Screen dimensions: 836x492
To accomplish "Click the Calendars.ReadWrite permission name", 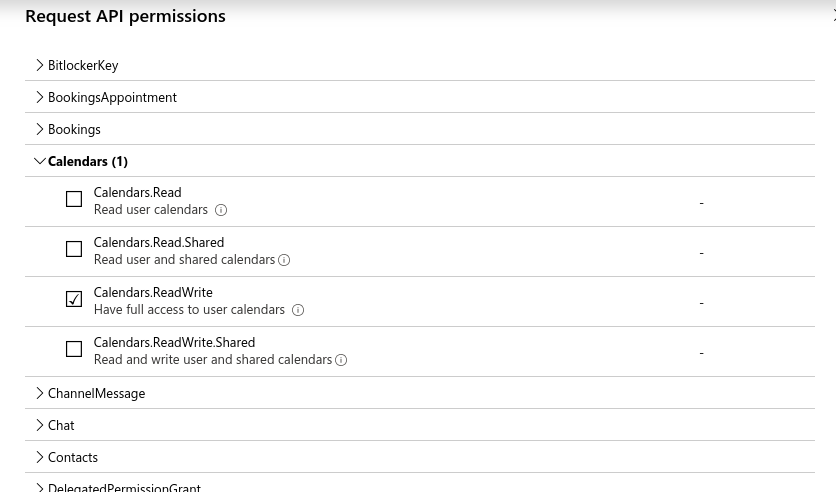I will 153,293.
